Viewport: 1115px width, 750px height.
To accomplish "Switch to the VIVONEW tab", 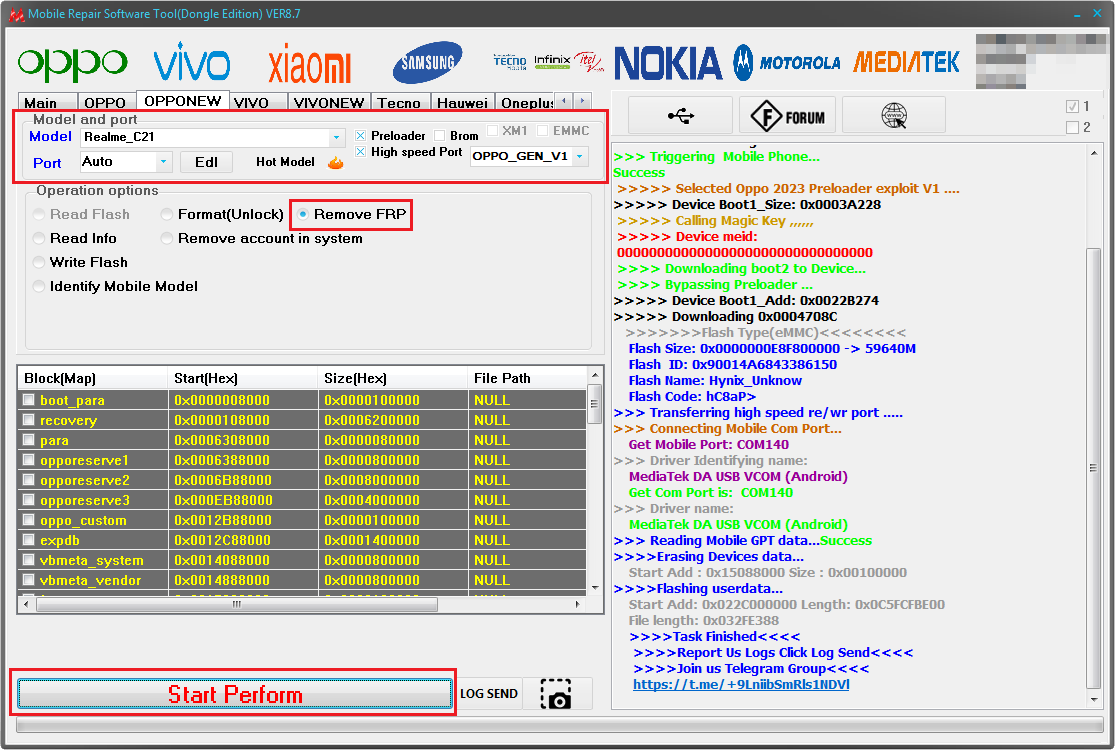I will pyautogui.click(x=329, y=103).
